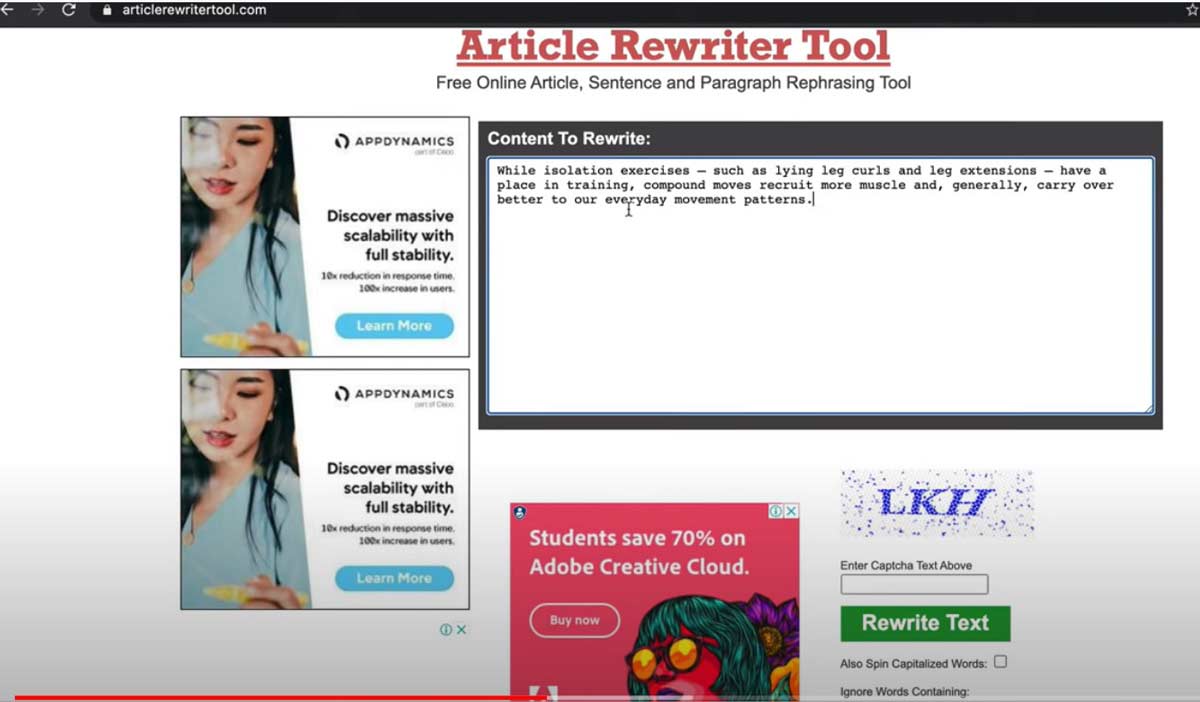Reload the page with the refresh icon
The image size is (1200, 702).
(x=69, y=10)
